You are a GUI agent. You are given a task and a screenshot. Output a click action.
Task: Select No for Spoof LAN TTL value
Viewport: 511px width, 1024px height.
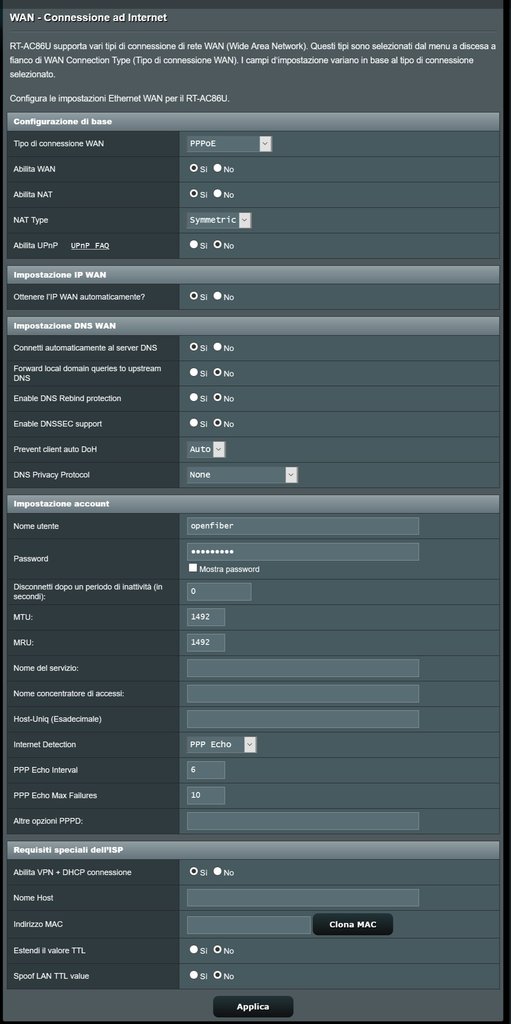pos(218,975)
